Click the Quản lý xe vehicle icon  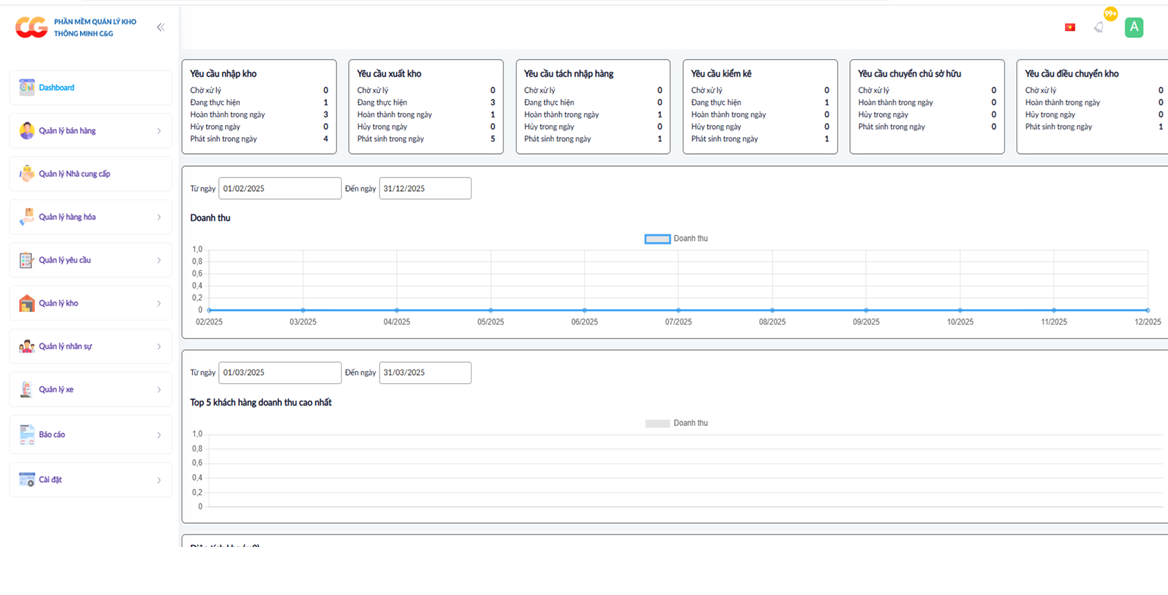[27, 389]
